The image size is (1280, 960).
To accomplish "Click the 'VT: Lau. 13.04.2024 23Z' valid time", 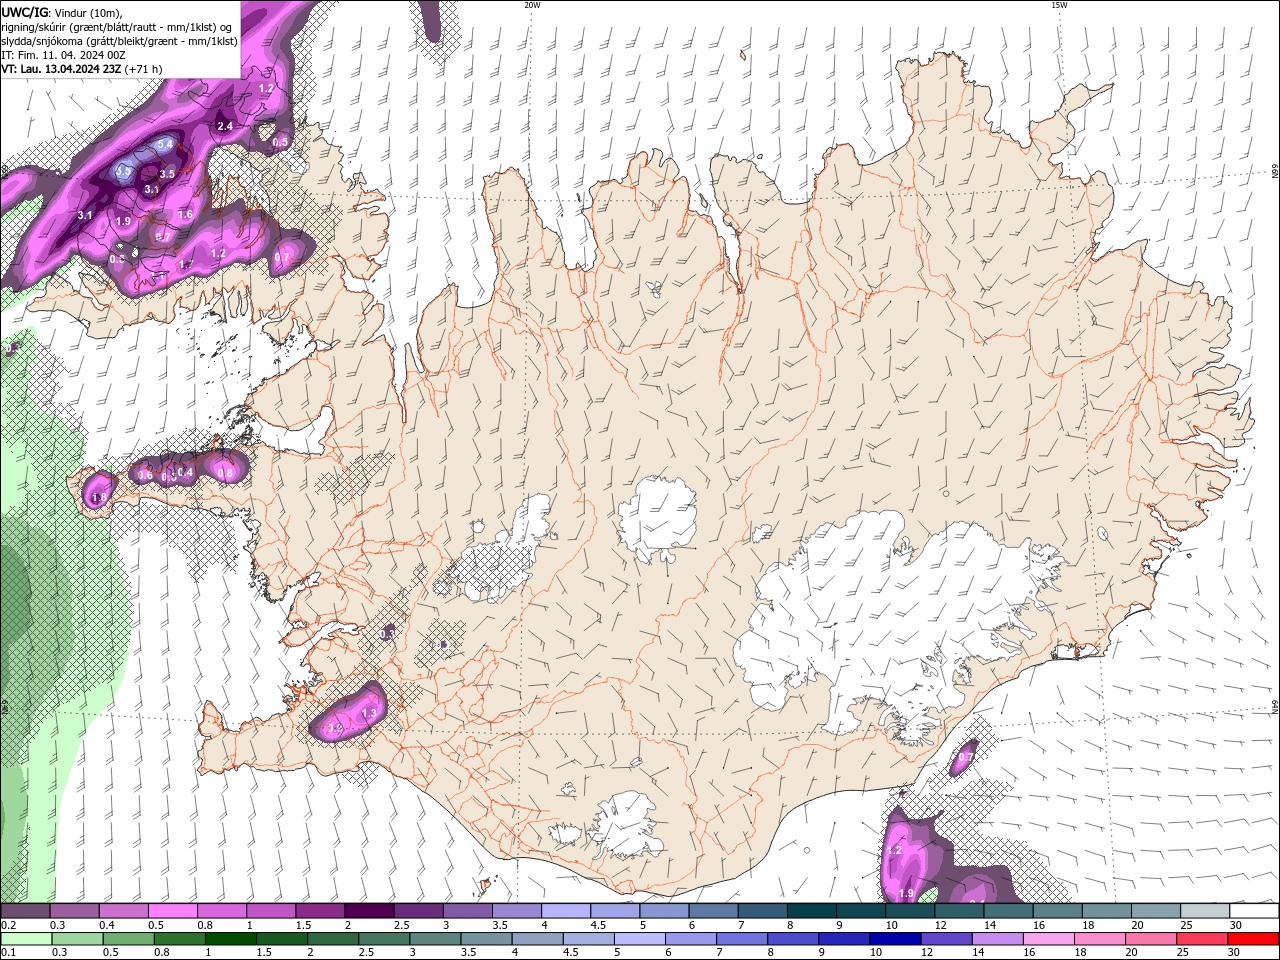I will pyautogui.click(x=60, y=69).
